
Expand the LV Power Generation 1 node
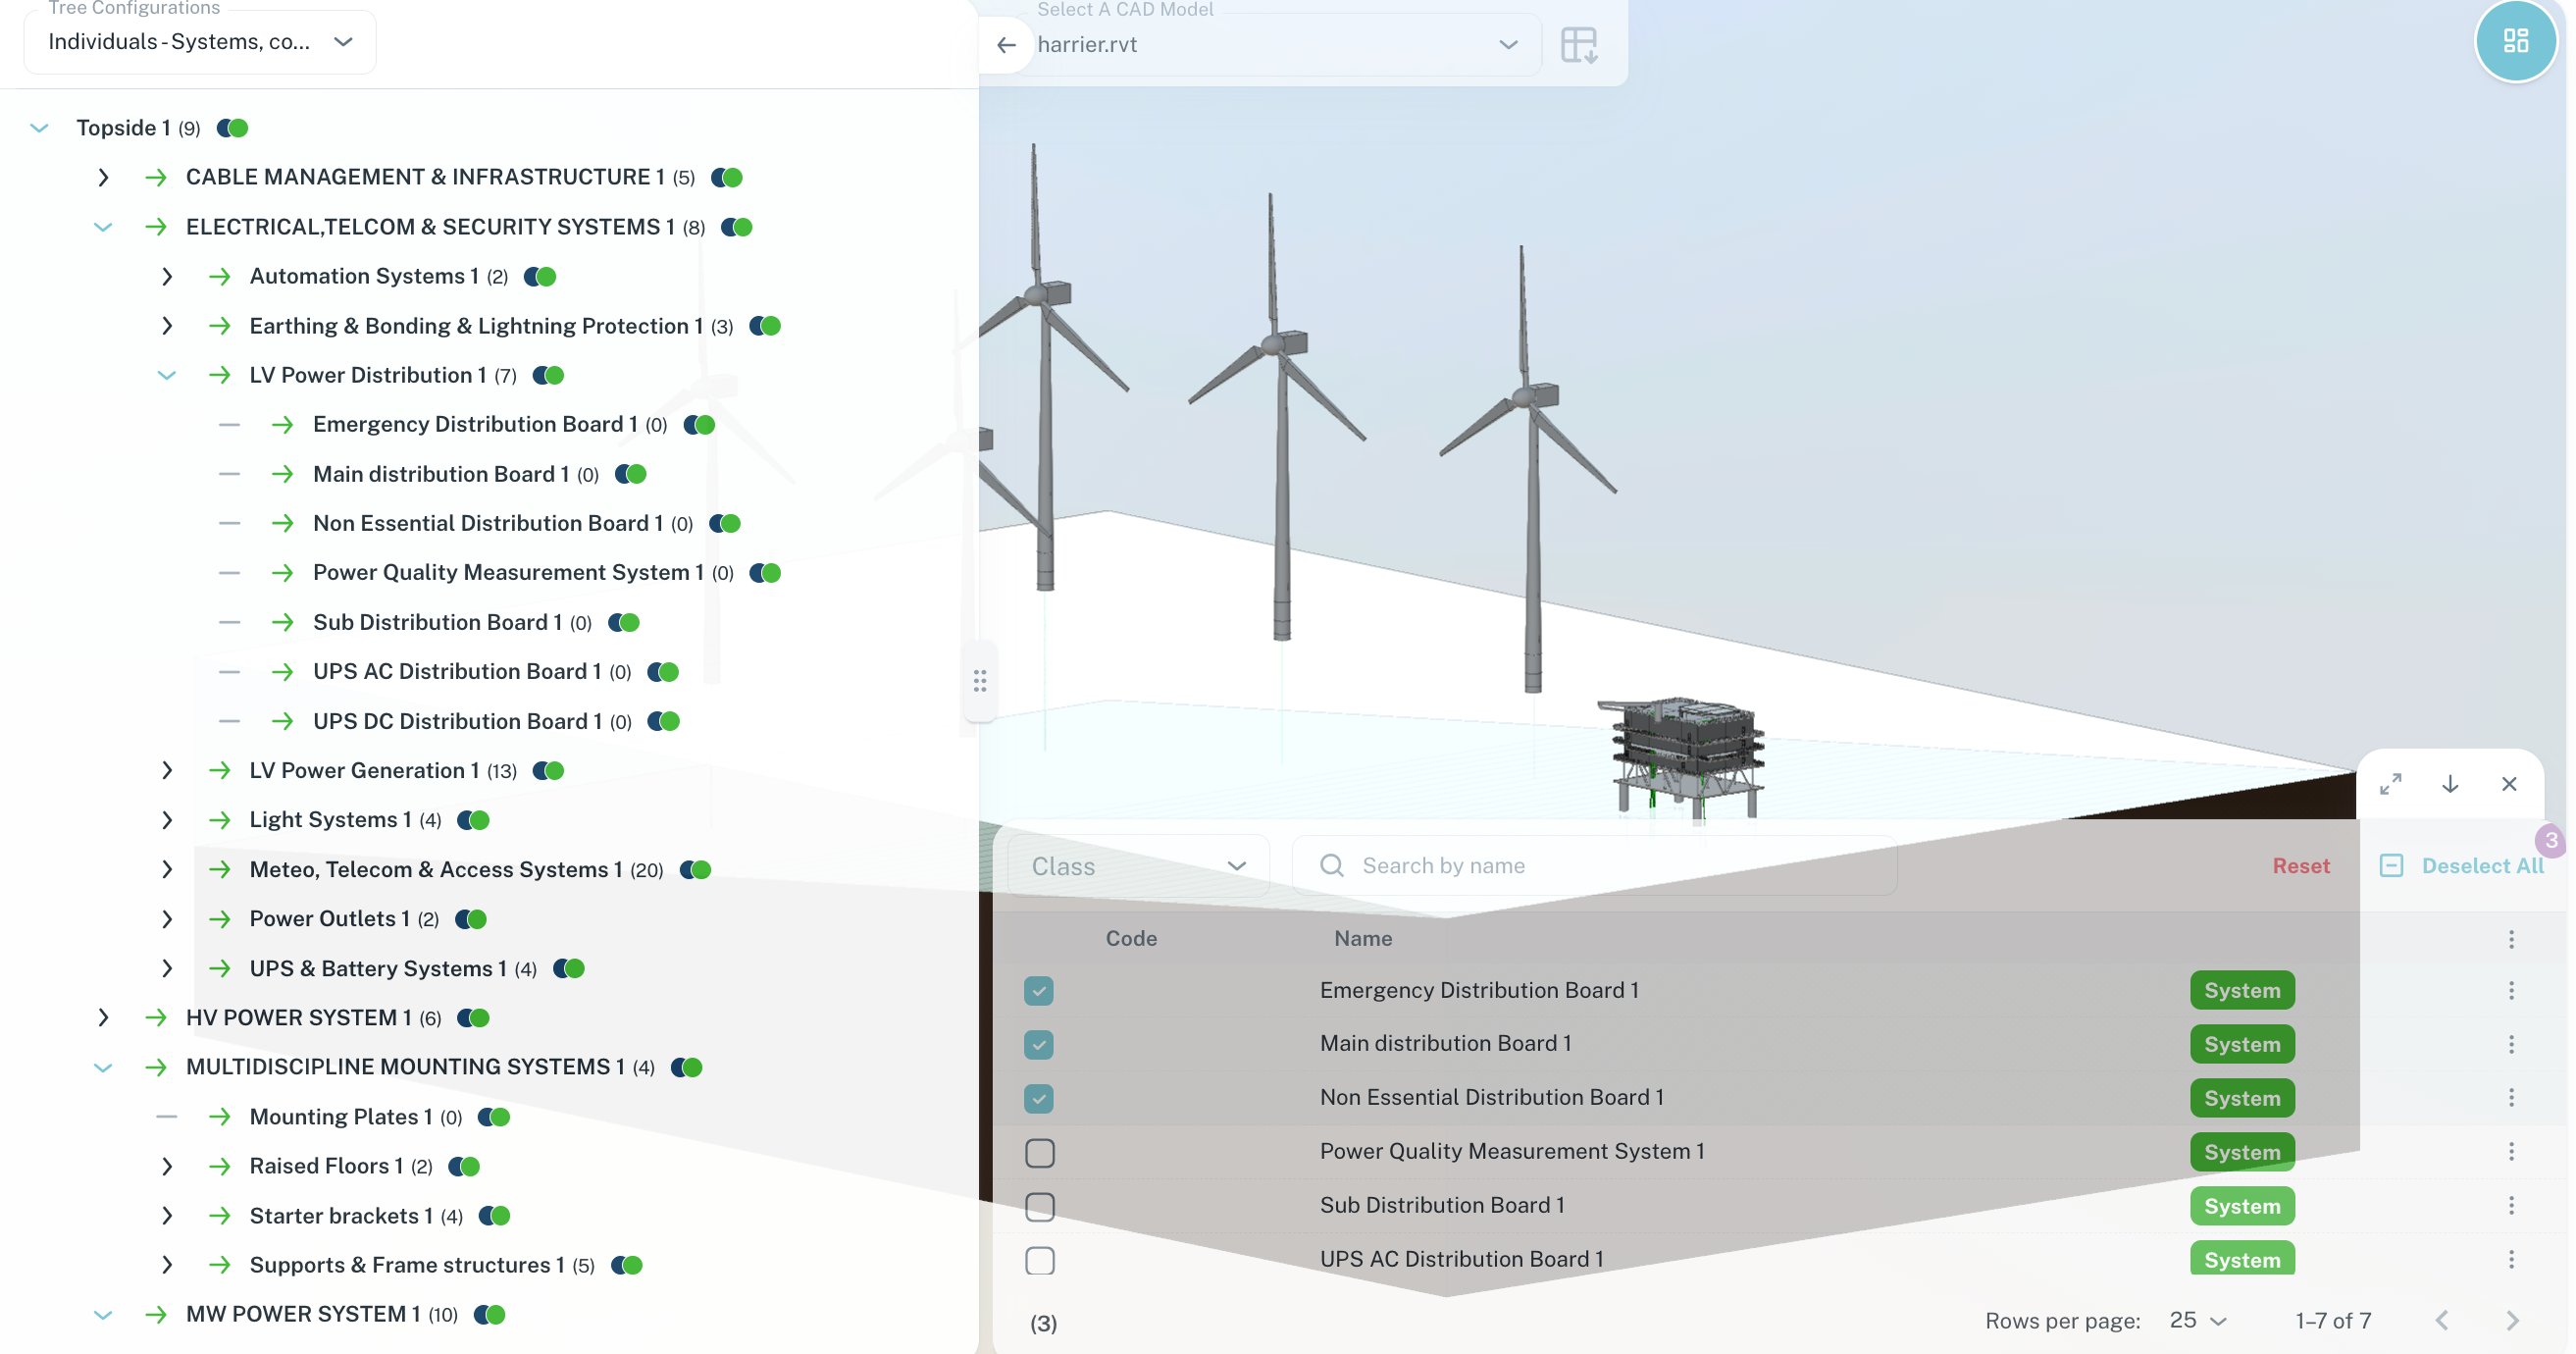coord(167,771)
